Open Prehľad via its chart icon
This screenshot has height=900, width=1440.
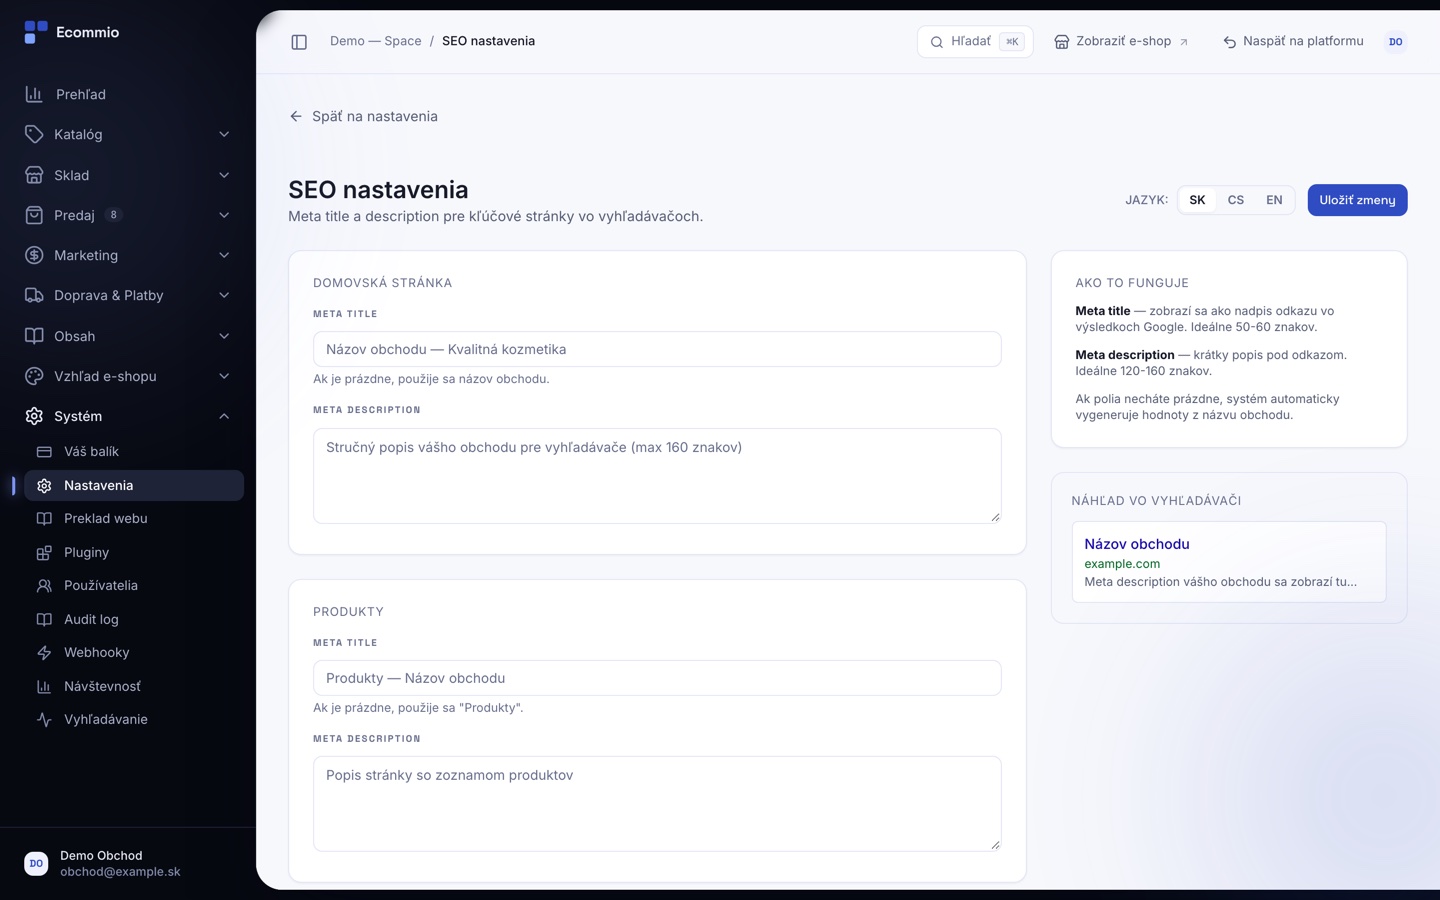click(x=34, y=94)
